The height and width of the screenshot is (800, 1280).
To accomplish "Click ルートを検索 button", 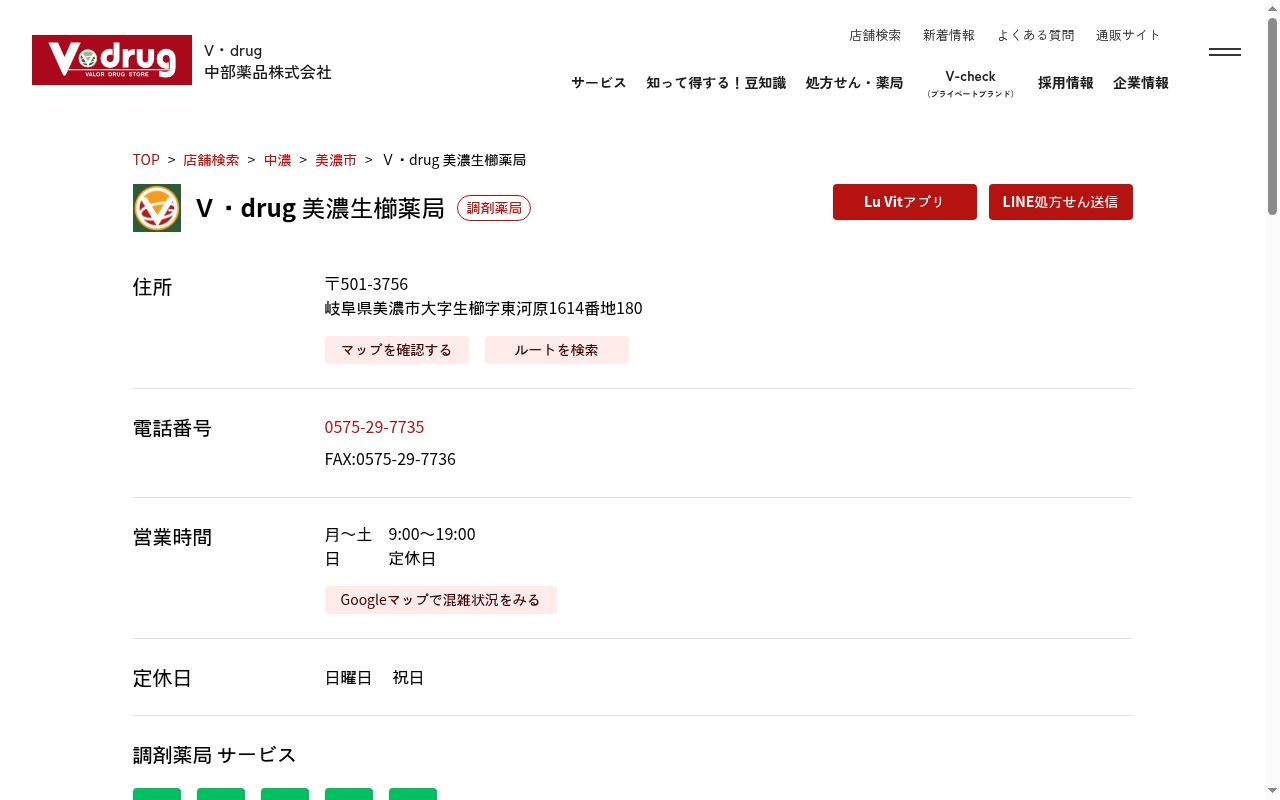I will [x=557, y=350].
